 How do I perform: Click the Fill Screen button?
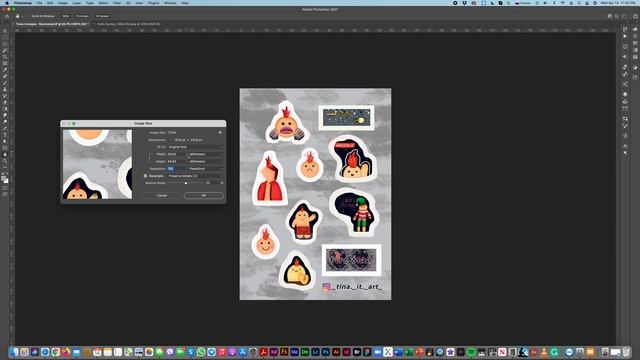click(x=102, y=16)
